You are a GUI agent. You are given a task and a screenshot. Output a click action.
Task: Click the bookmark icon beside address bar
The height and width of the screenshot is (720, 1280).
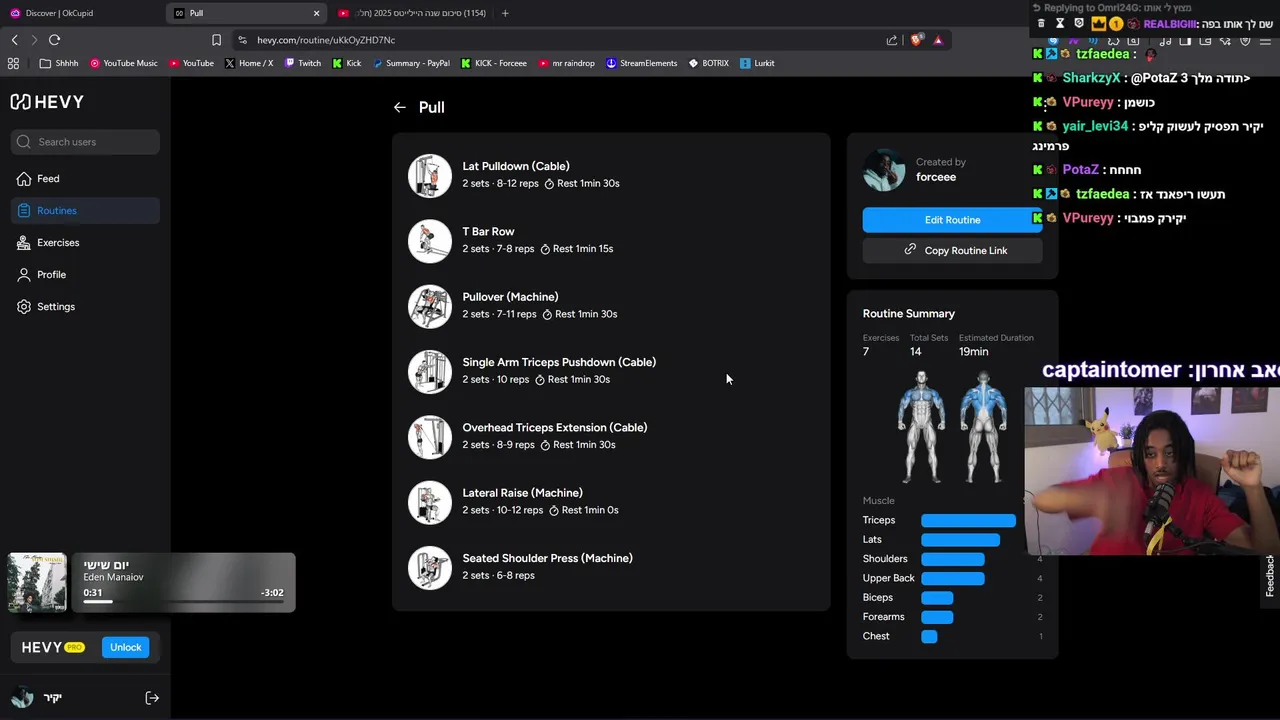point(216,40)
